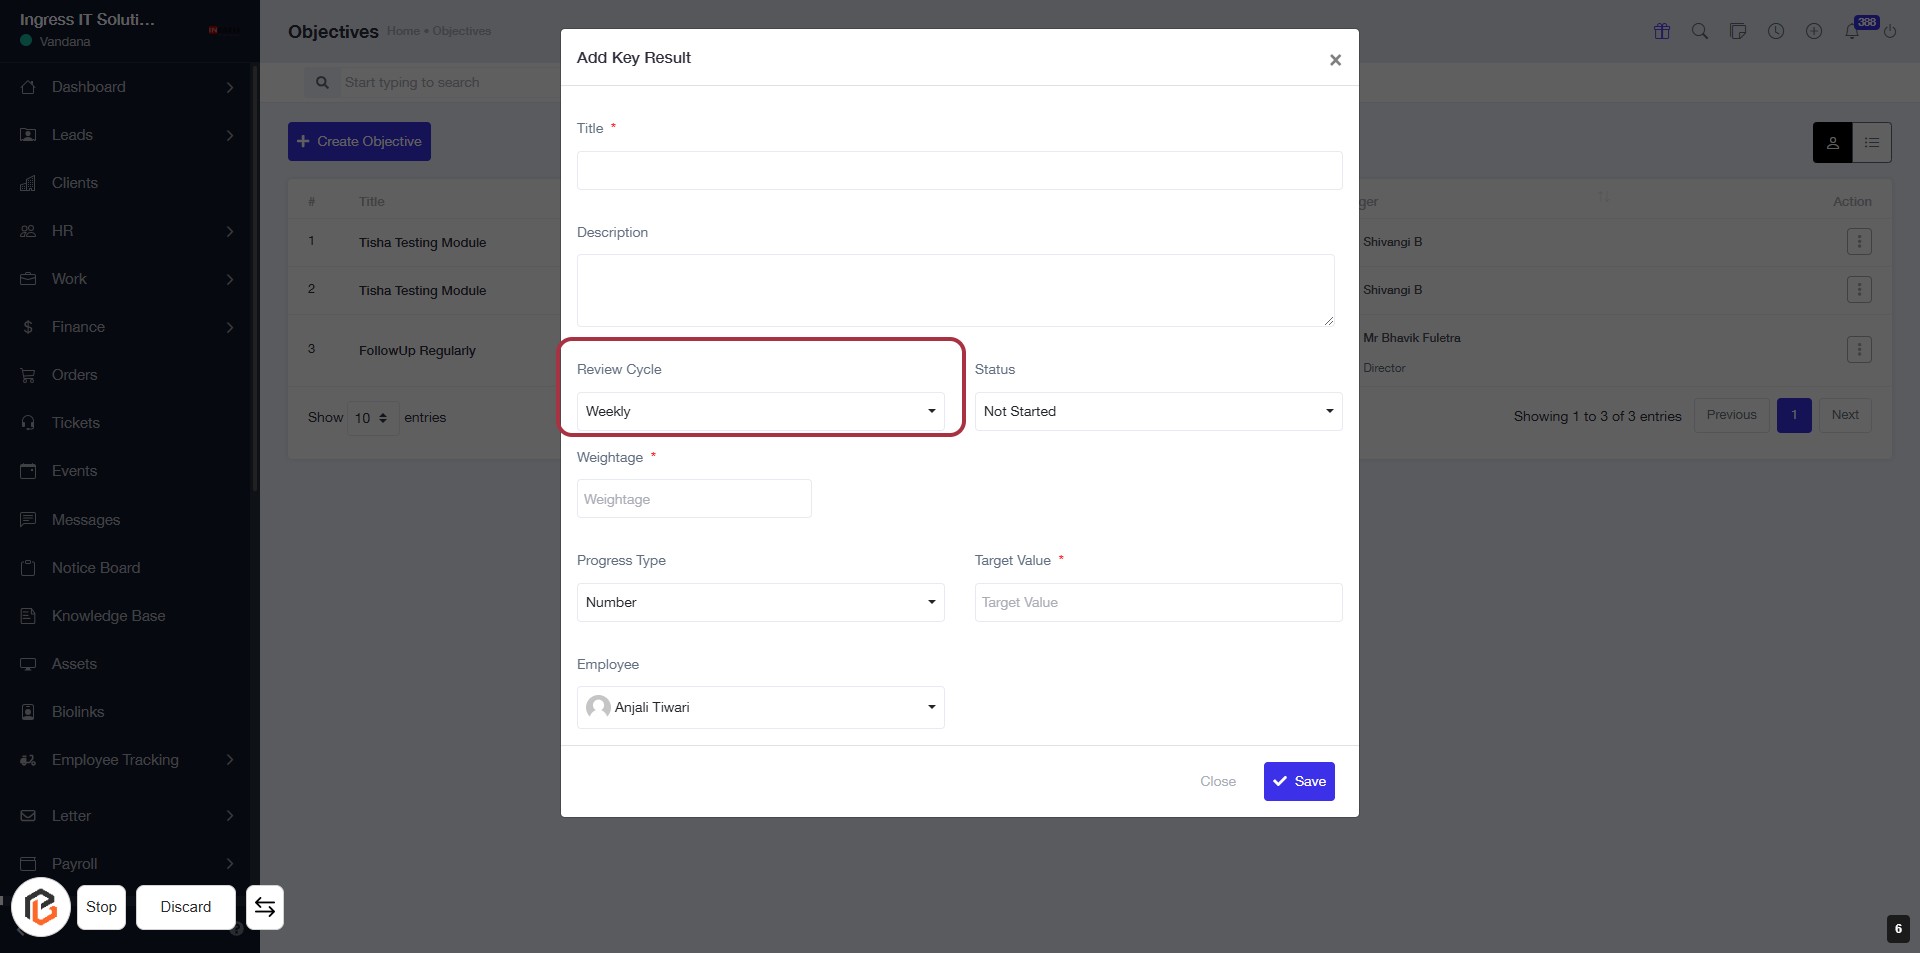The image size is (1920, 953).
Task: Select Employee dropdown showing Anjali Tiwari
Action: click(760, 707)
